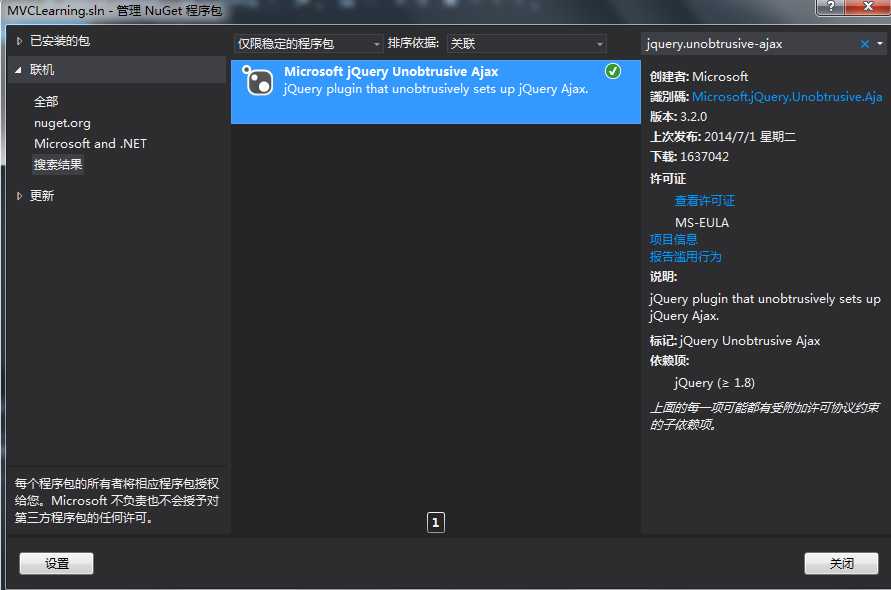Collapse the 联机 section
Image resolution: width=891 pixels, height=590 pixels.
(x=18, y=70)
